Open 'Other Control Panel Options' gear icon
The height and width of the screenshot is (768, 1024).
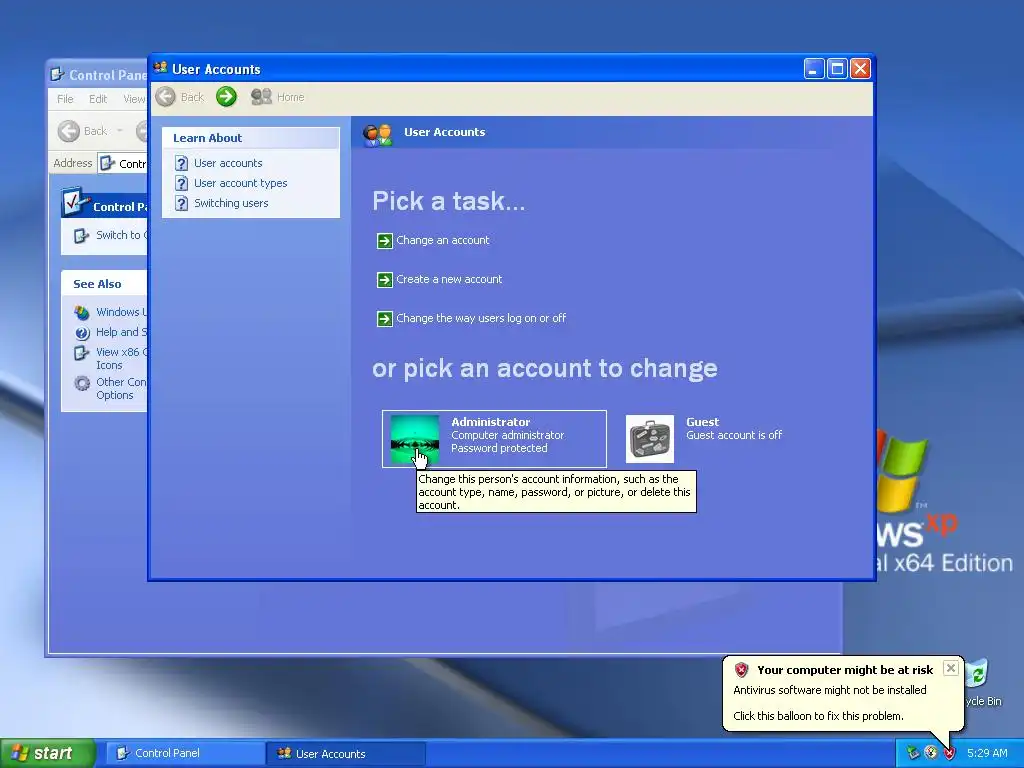pos(82,383)
